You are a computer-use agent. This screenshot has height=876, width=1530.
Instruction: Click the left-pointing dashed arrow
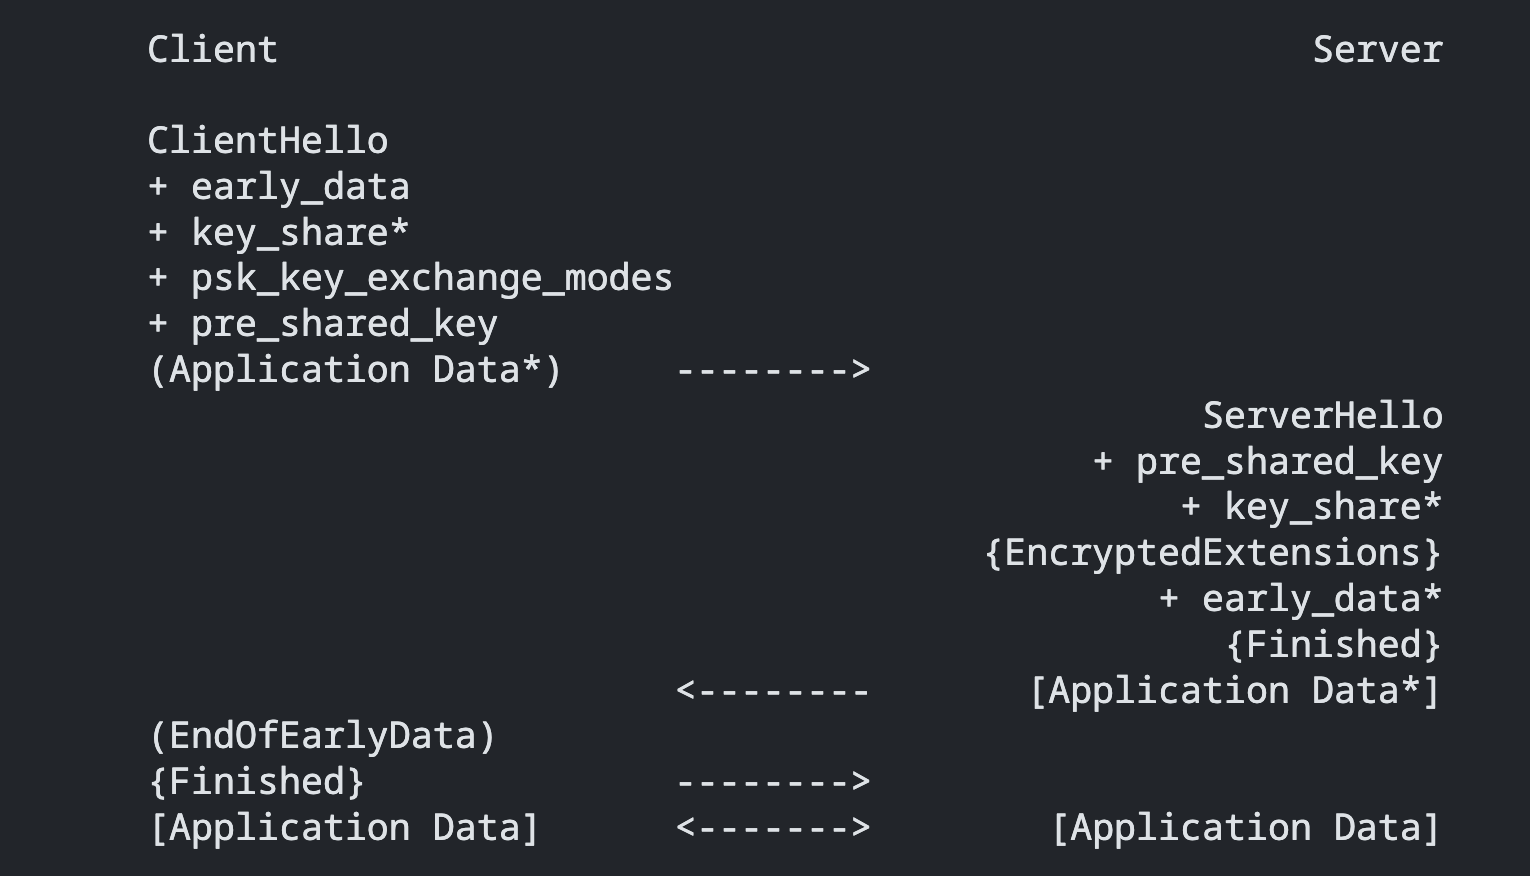773,691
